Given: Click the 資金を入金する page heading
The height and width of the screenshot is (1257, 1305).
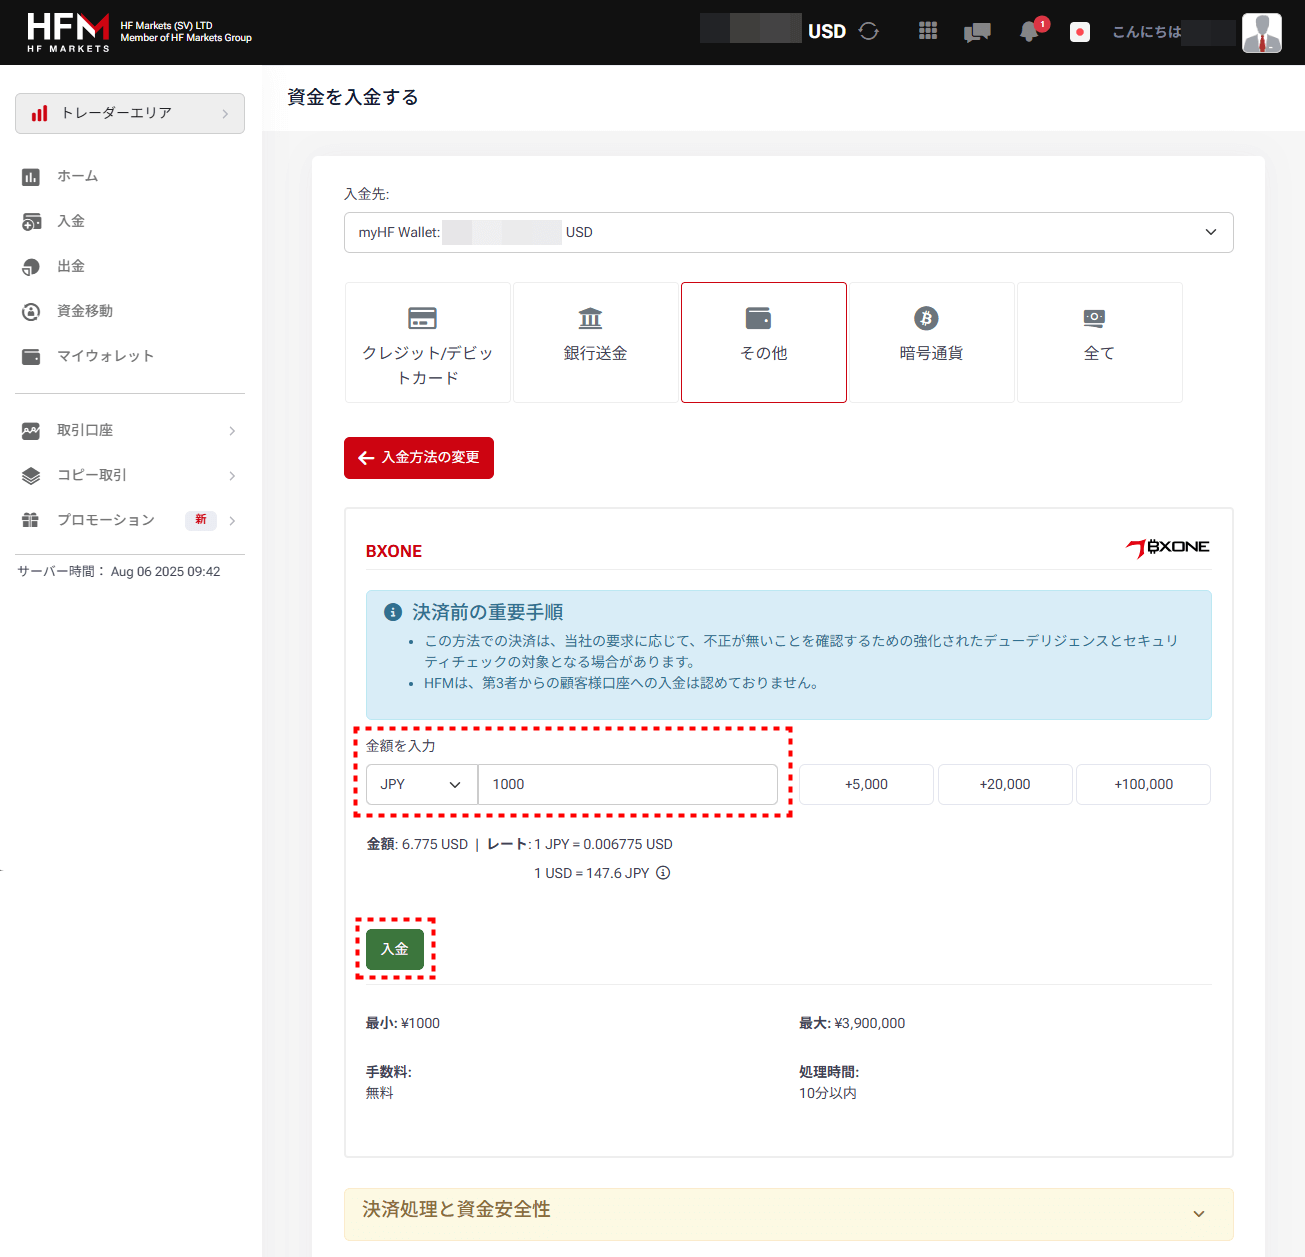Looking at the screenshot, I should [353, 97].
